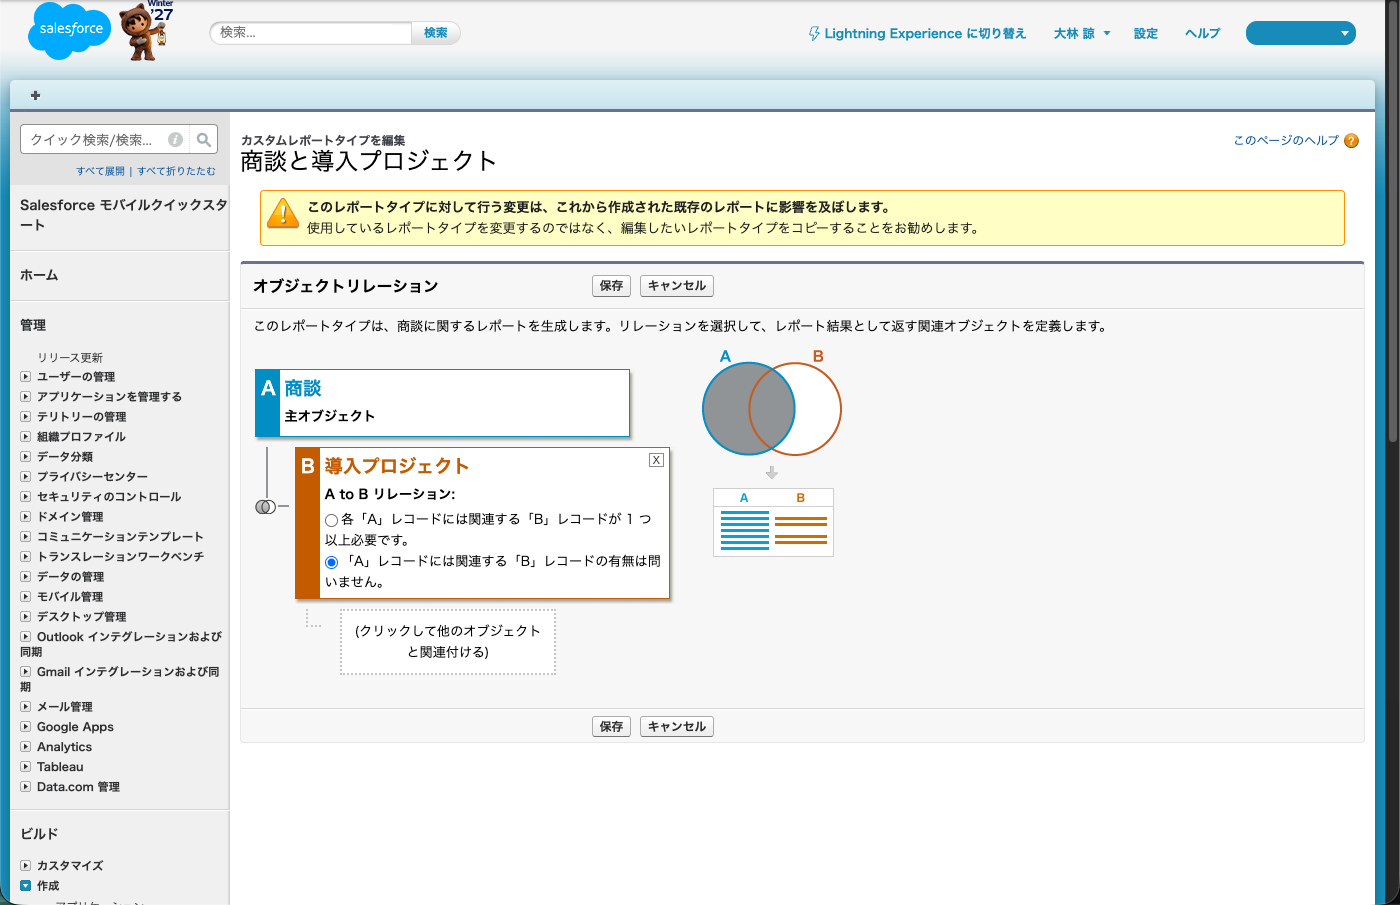
Task: Focus the header 検索 input field
Action: coord(311,33)
